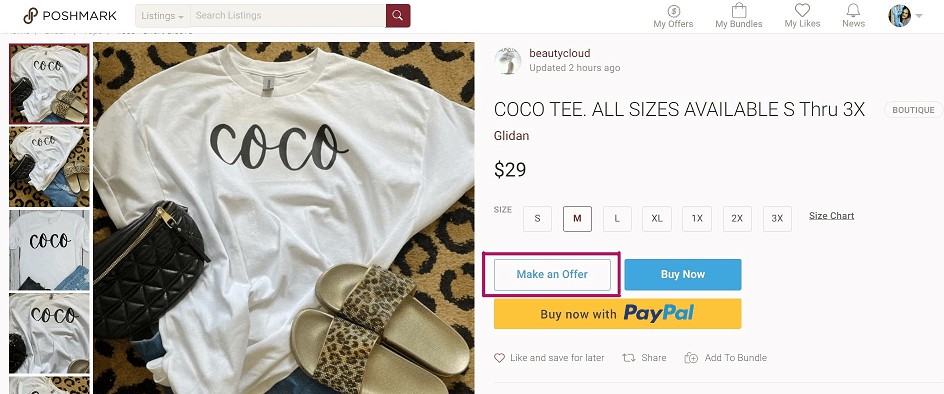Click the Share listing icon
Image resolution: width=944 pixels, height=394 pixels.
pos(629,358)
